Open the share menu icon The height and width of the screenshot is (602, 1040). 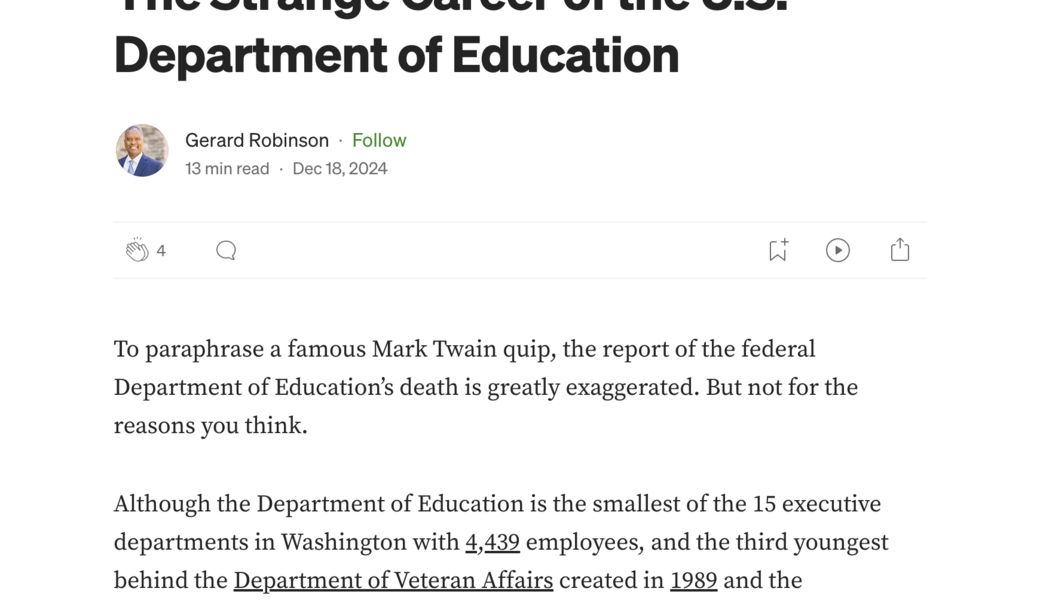[900, 250]
